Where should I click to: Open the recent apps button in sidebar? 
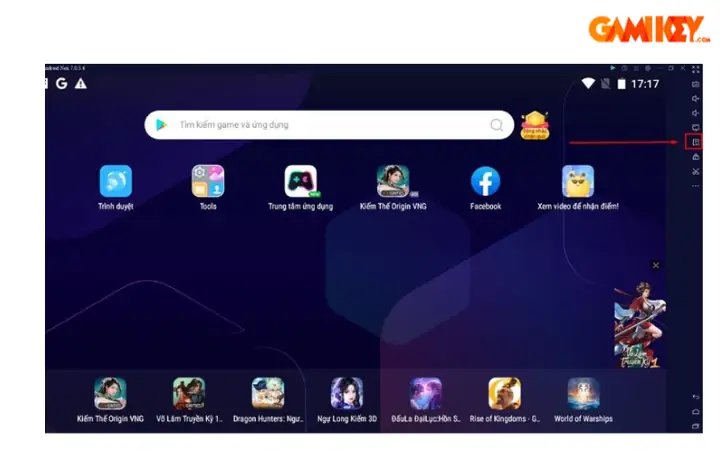pyautogui.click(x=696, y=426)
